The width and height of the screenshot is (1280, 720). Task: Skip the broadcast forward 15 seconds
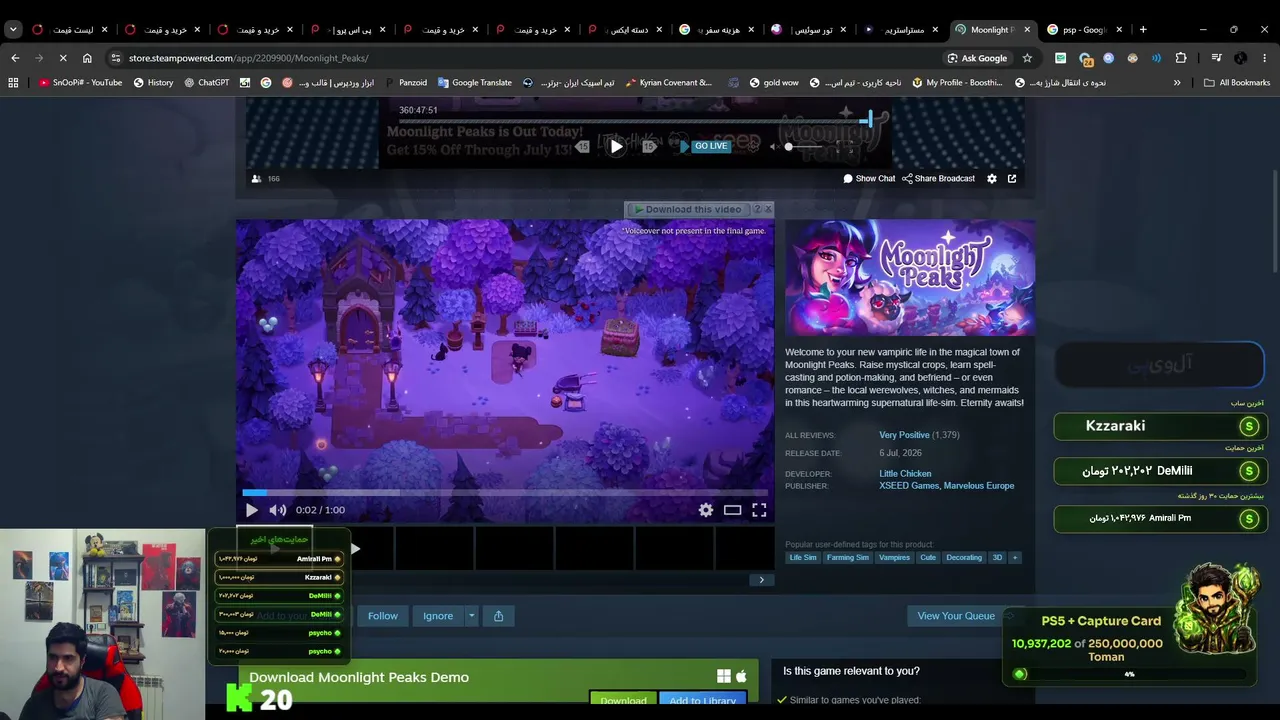point(649,146)
